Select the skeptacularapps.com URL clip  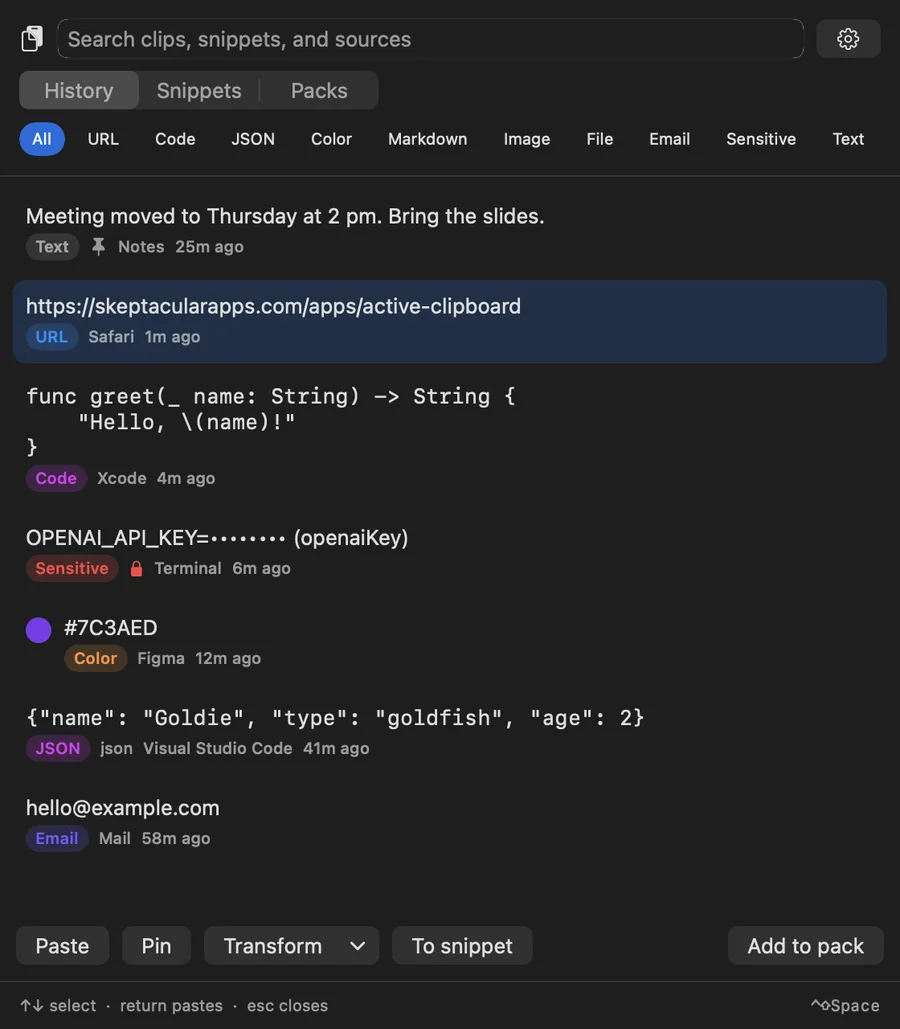click(x=450, y=322)
